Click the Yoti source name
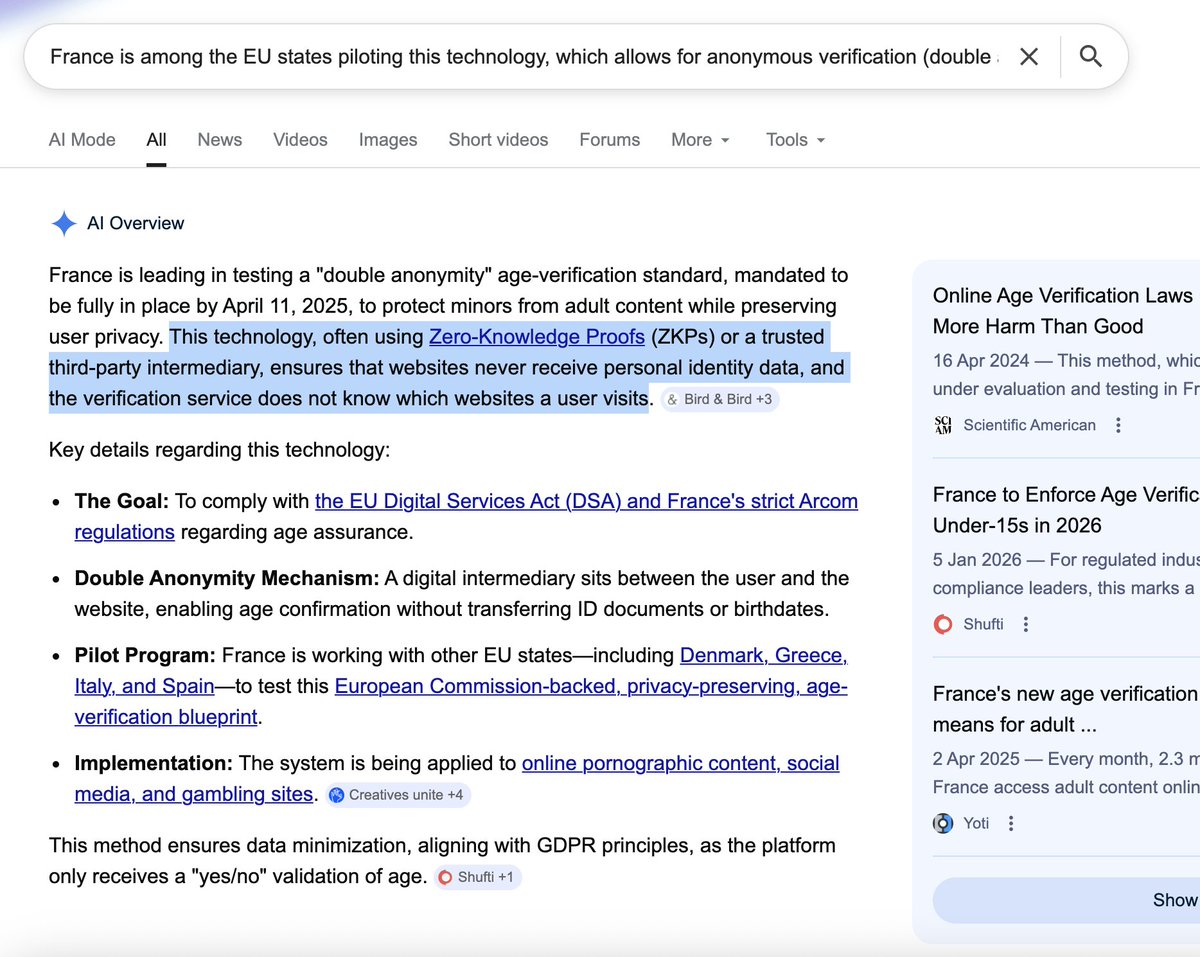The width and height of the screenshot is (1200, 957). (977, 823)
